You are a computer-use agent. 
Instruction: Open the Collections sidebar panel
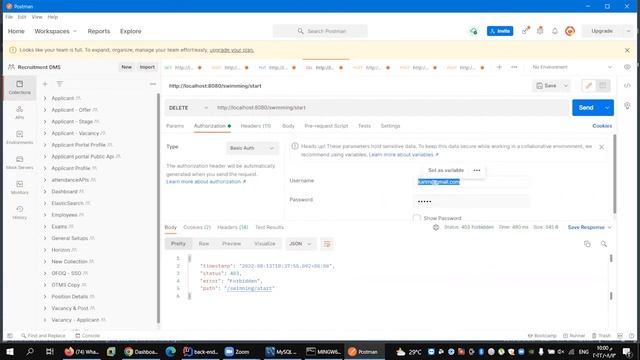[x=20, y=87]
